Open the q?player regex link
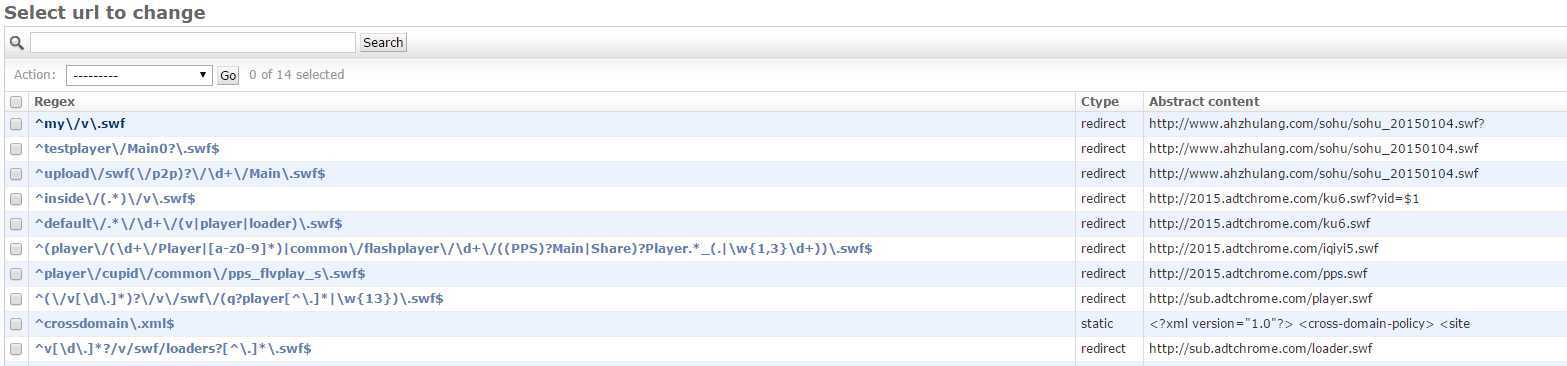This screenshot has width=1567, height=366. click(239, 298)
